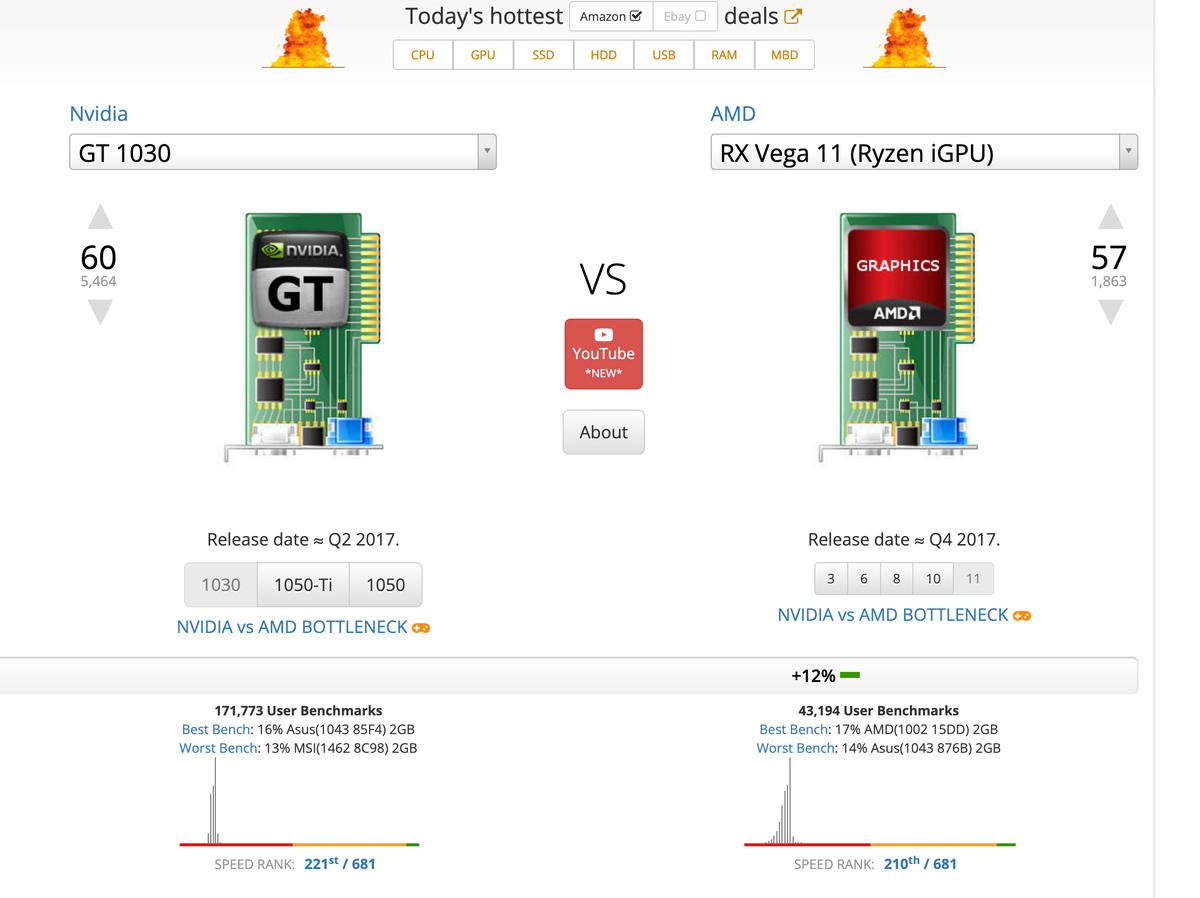Downvote the GT 1030 with down arrow

100,312
